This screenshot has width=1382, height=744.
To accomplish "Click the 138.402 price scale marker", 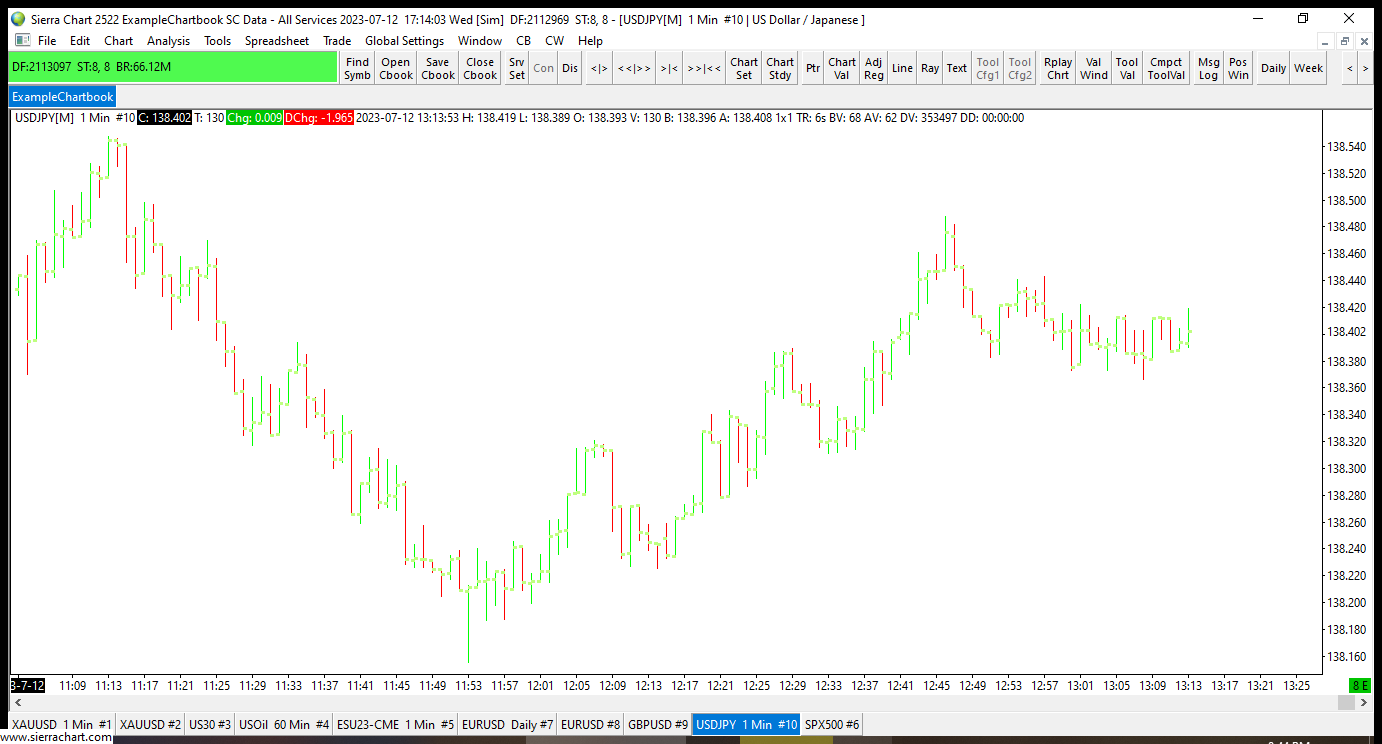I will click(x=1346, y=332).
